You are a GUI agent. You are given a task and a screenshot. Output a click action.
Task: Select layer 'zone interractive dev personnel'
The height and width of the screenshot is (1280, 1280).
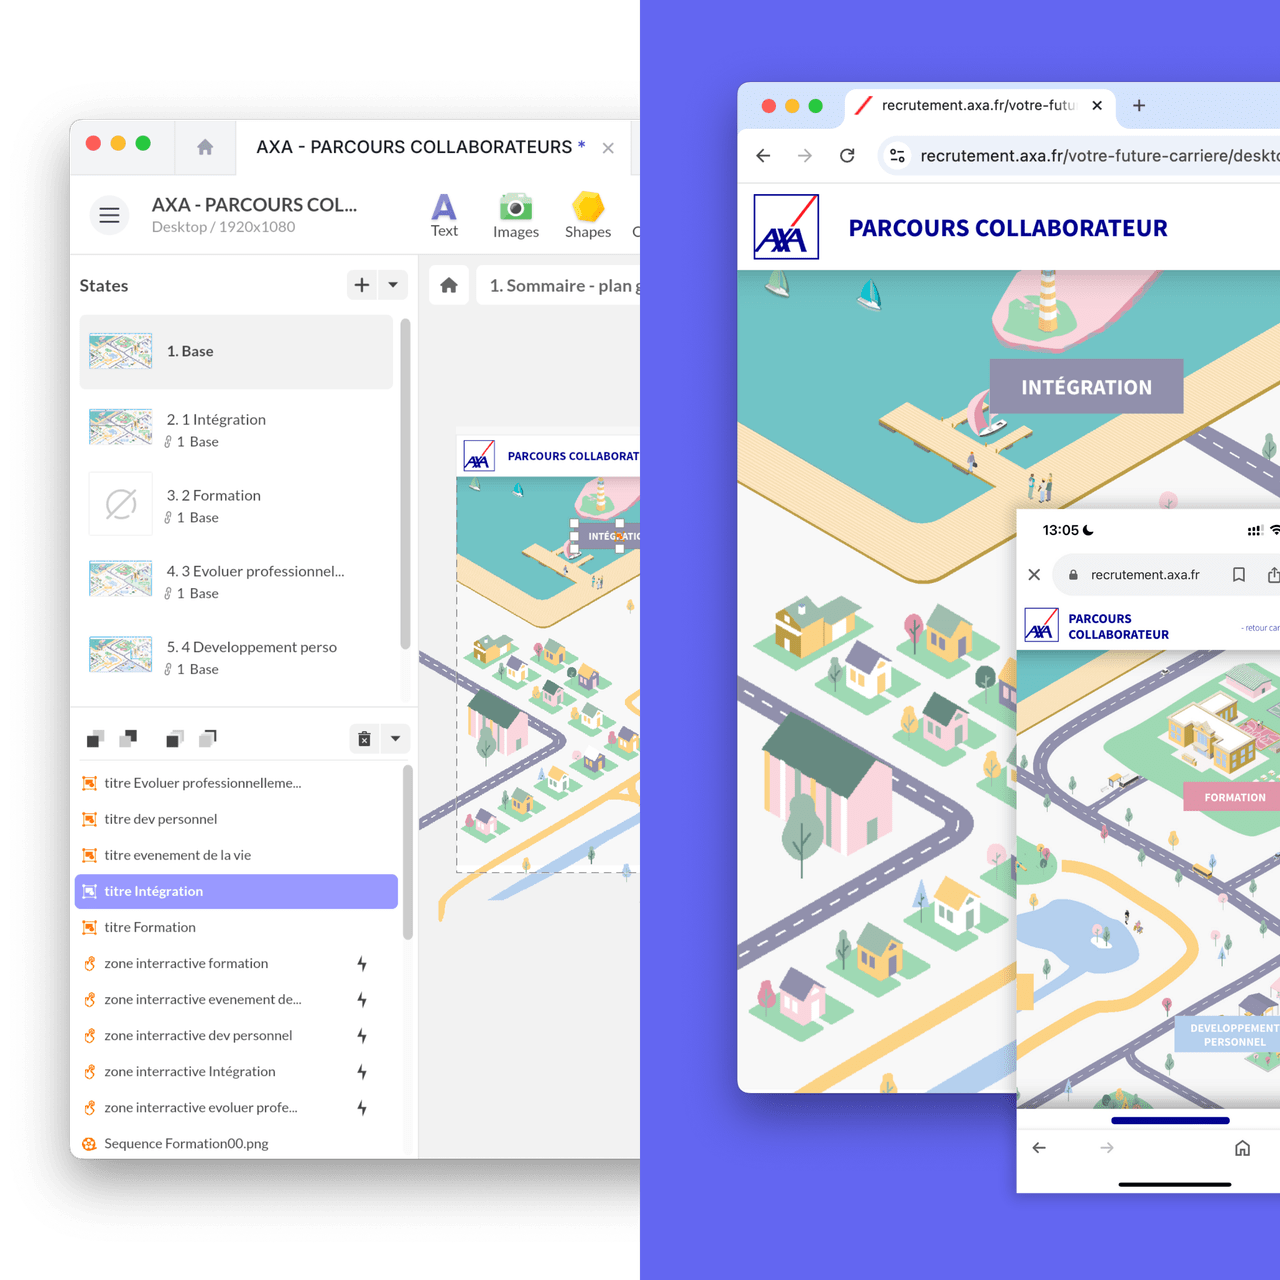236,1035
